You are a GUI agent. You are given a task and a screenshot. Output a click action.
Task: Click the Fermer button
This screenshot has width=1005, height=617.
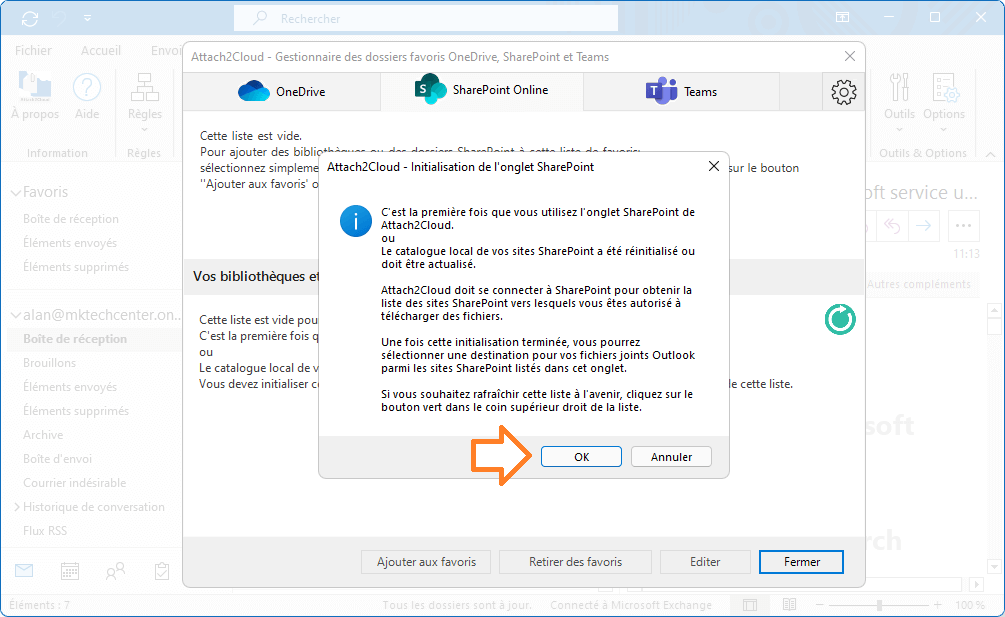[801, 561]
